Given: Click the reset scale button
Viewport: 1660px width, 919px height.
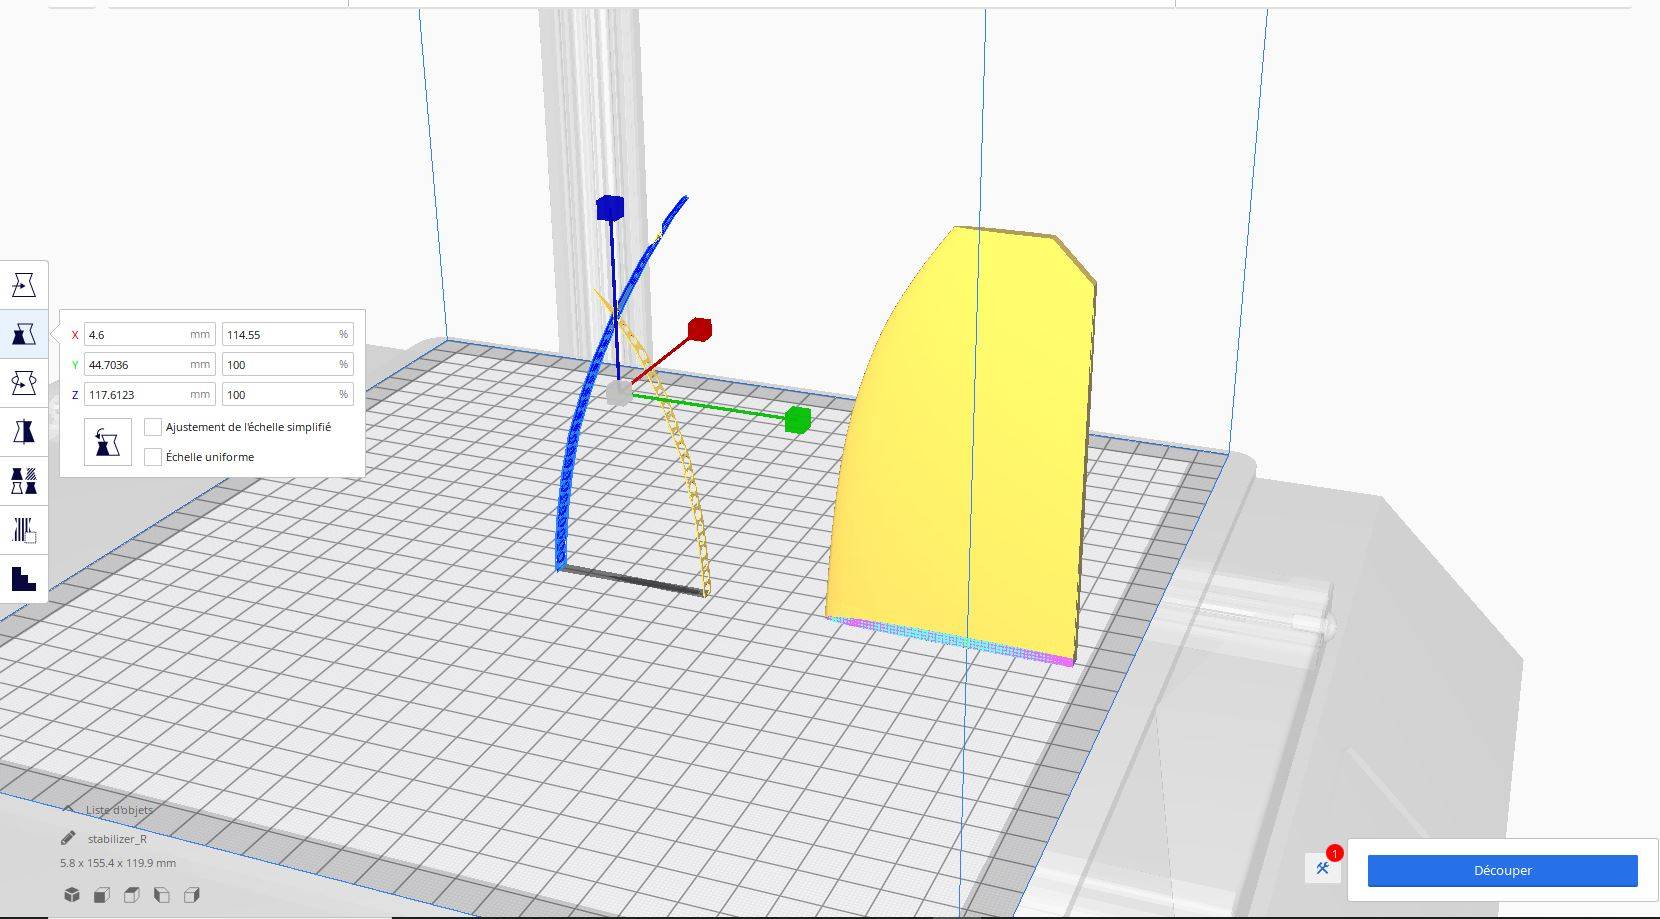Looking at the screenshot, I should click(108, 441).
